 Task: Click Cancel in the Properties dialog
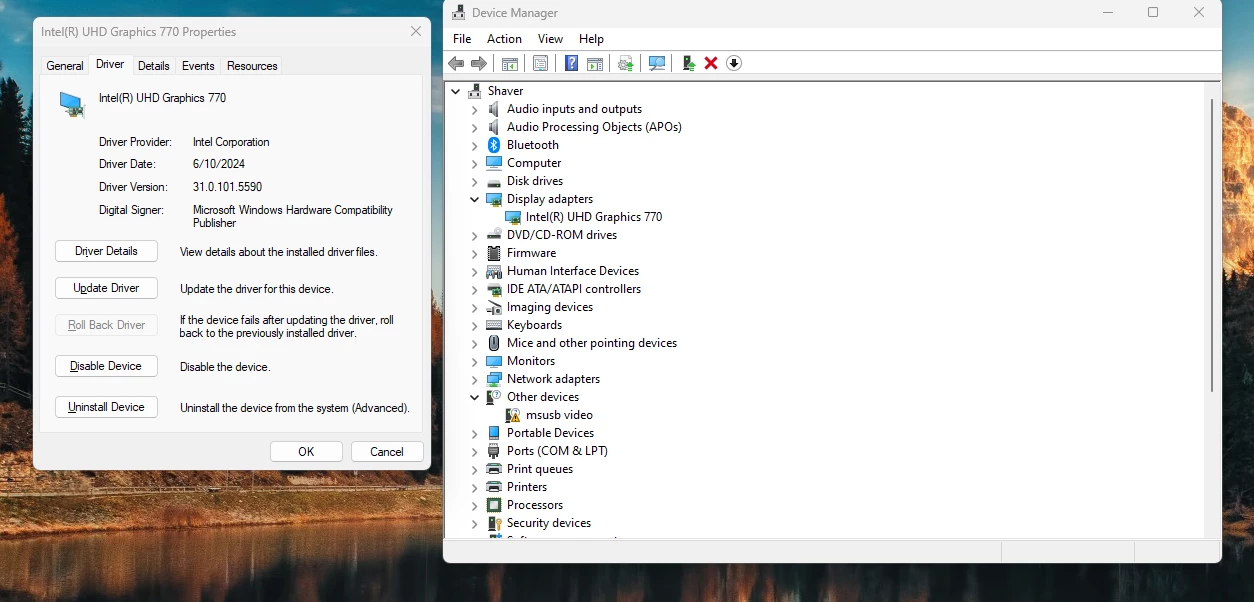tap(387, 452)
